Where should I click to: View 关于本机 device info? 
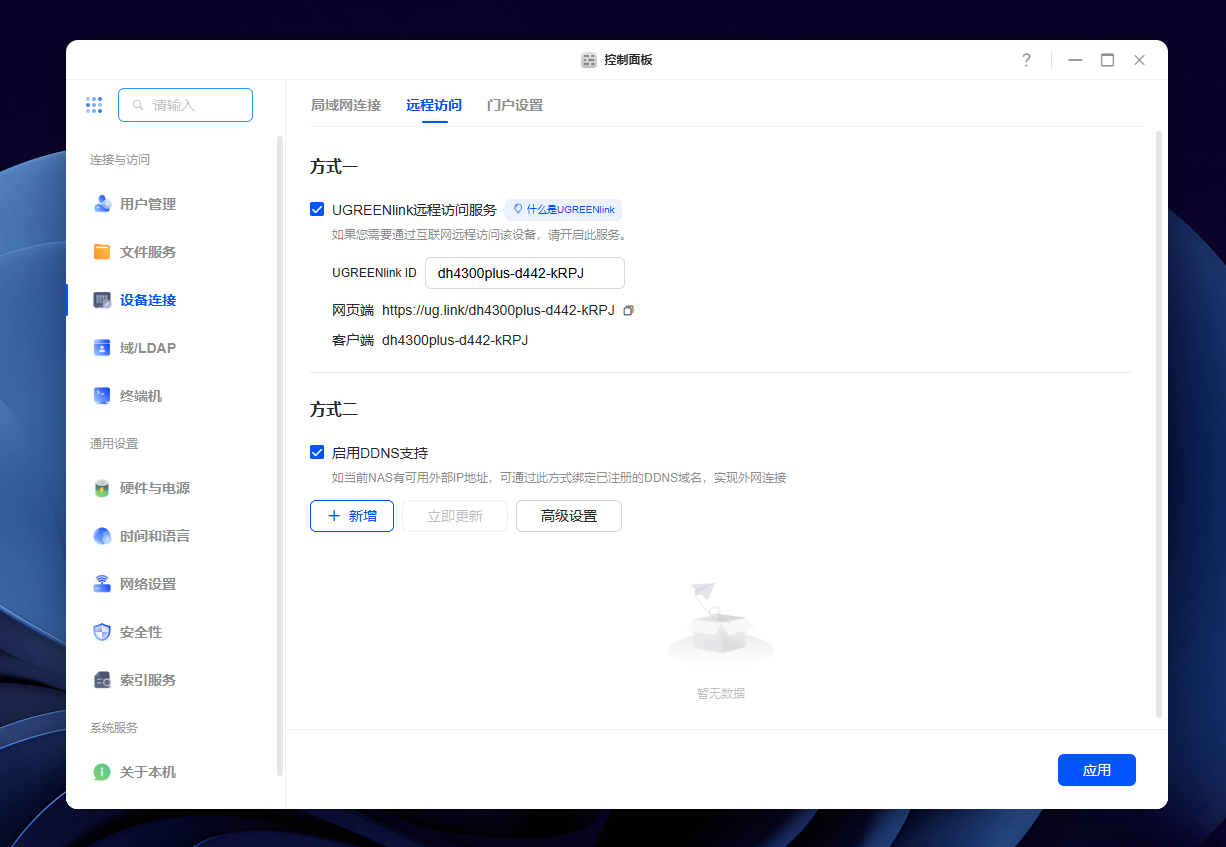tap(146, 771)
